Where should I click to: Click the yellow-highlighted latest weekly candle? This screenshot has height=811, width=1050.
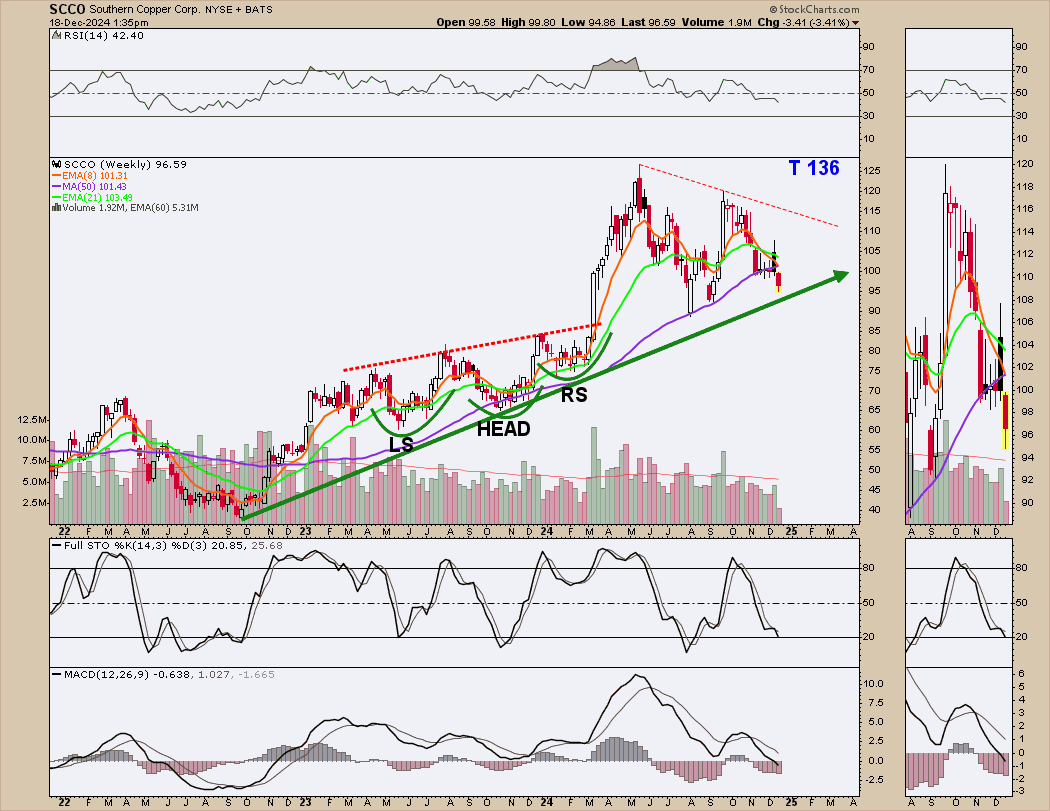[x=779, y=281]
